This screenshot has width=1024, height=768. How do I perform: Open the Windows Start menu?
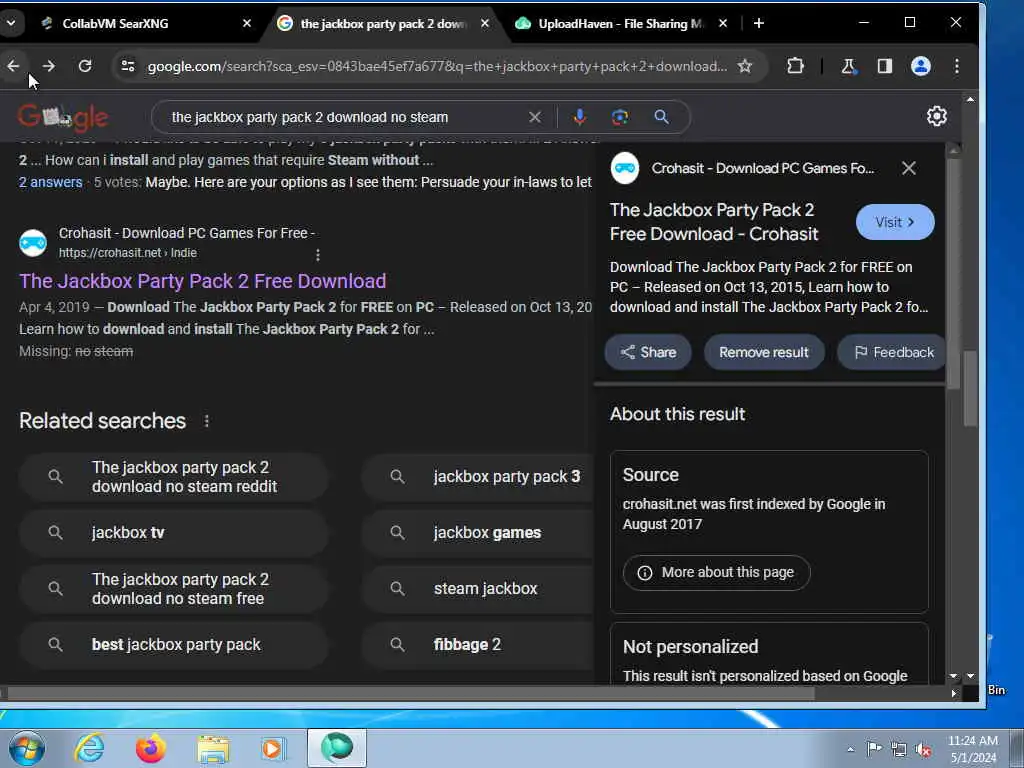click(27, 748)
